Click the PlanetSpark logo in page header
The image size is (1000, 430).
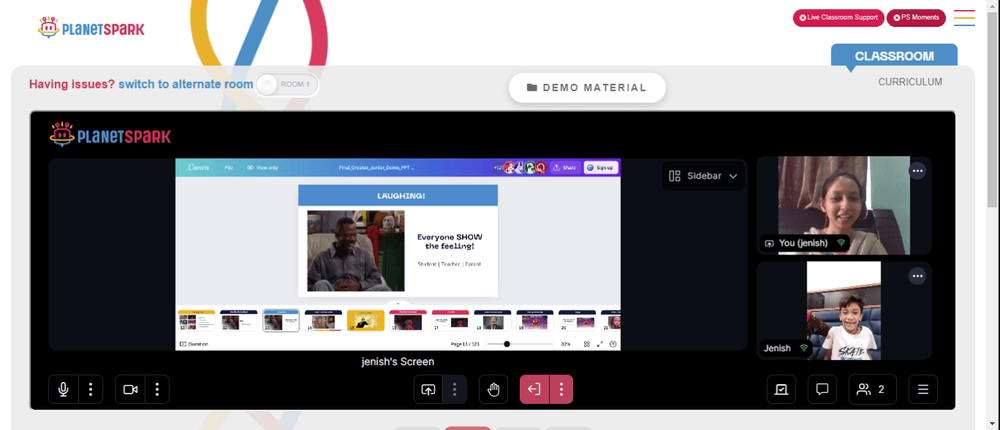(x=91, y=27)
